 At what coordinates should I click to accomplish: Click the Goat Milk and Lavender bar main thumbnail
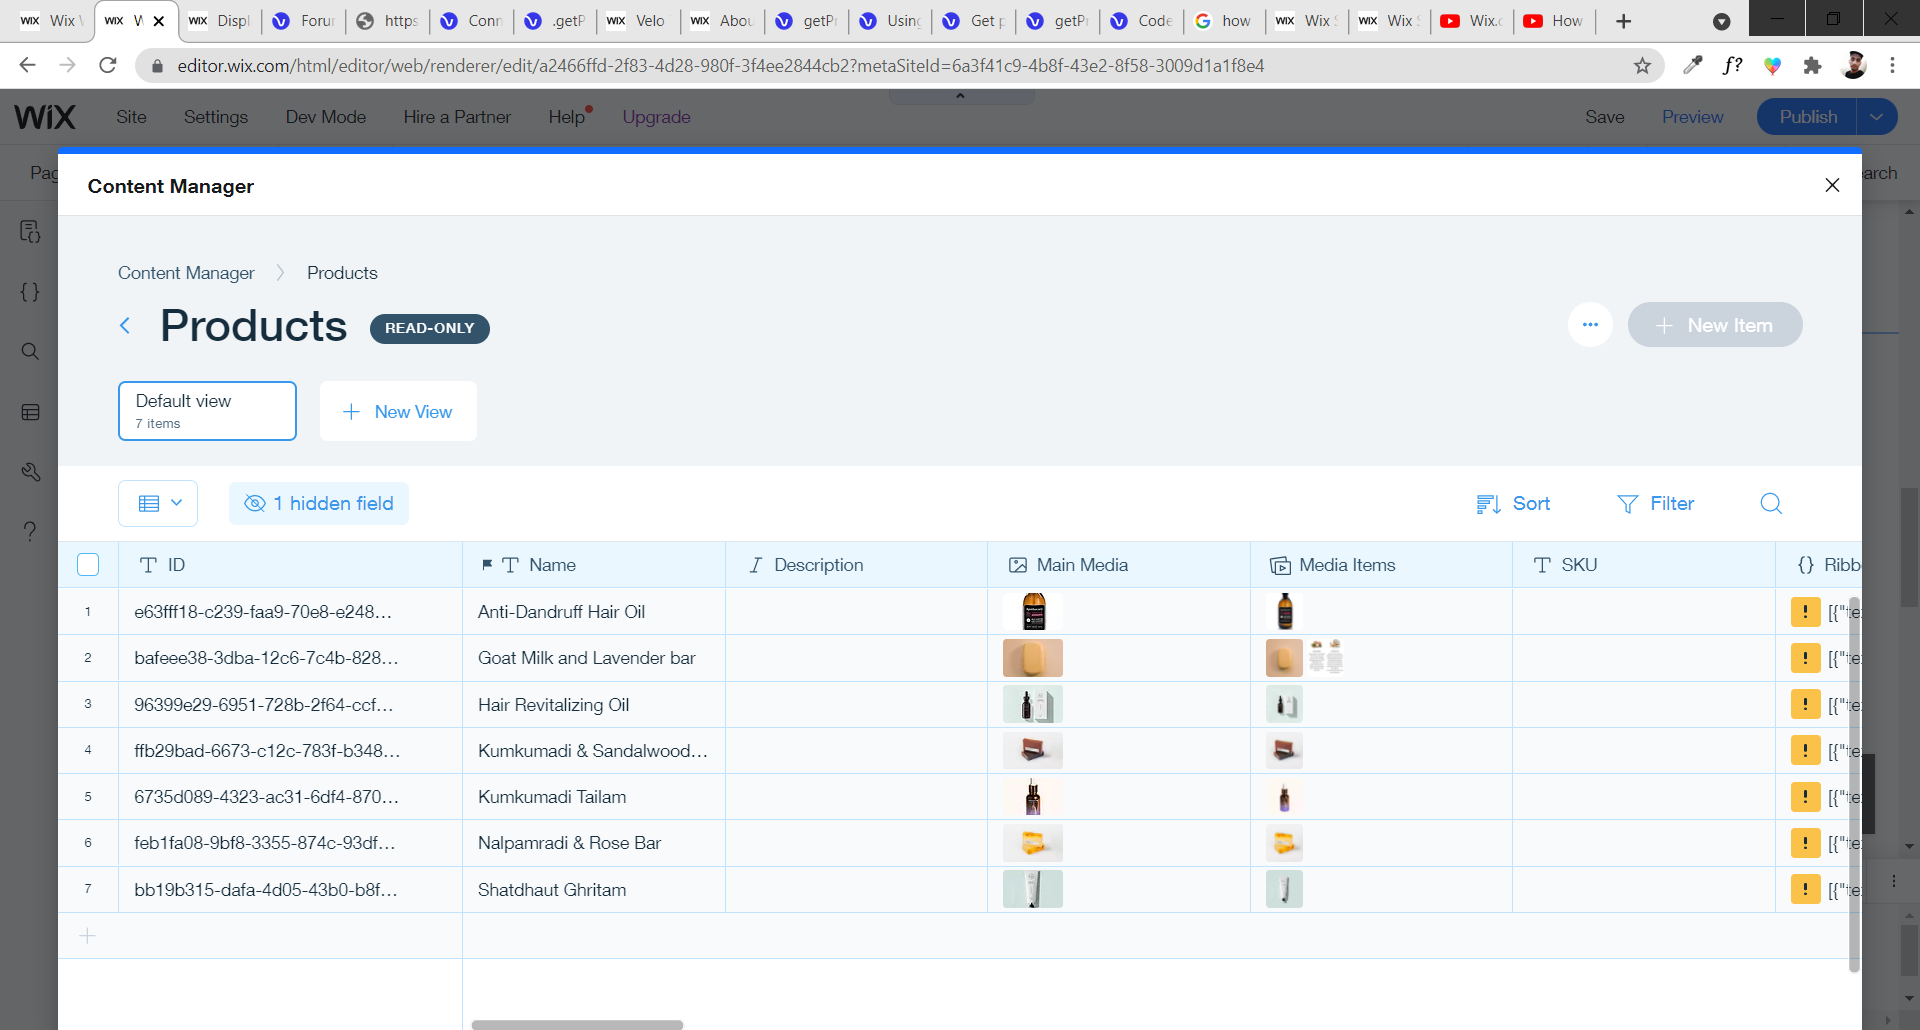tap(1033, 658)
